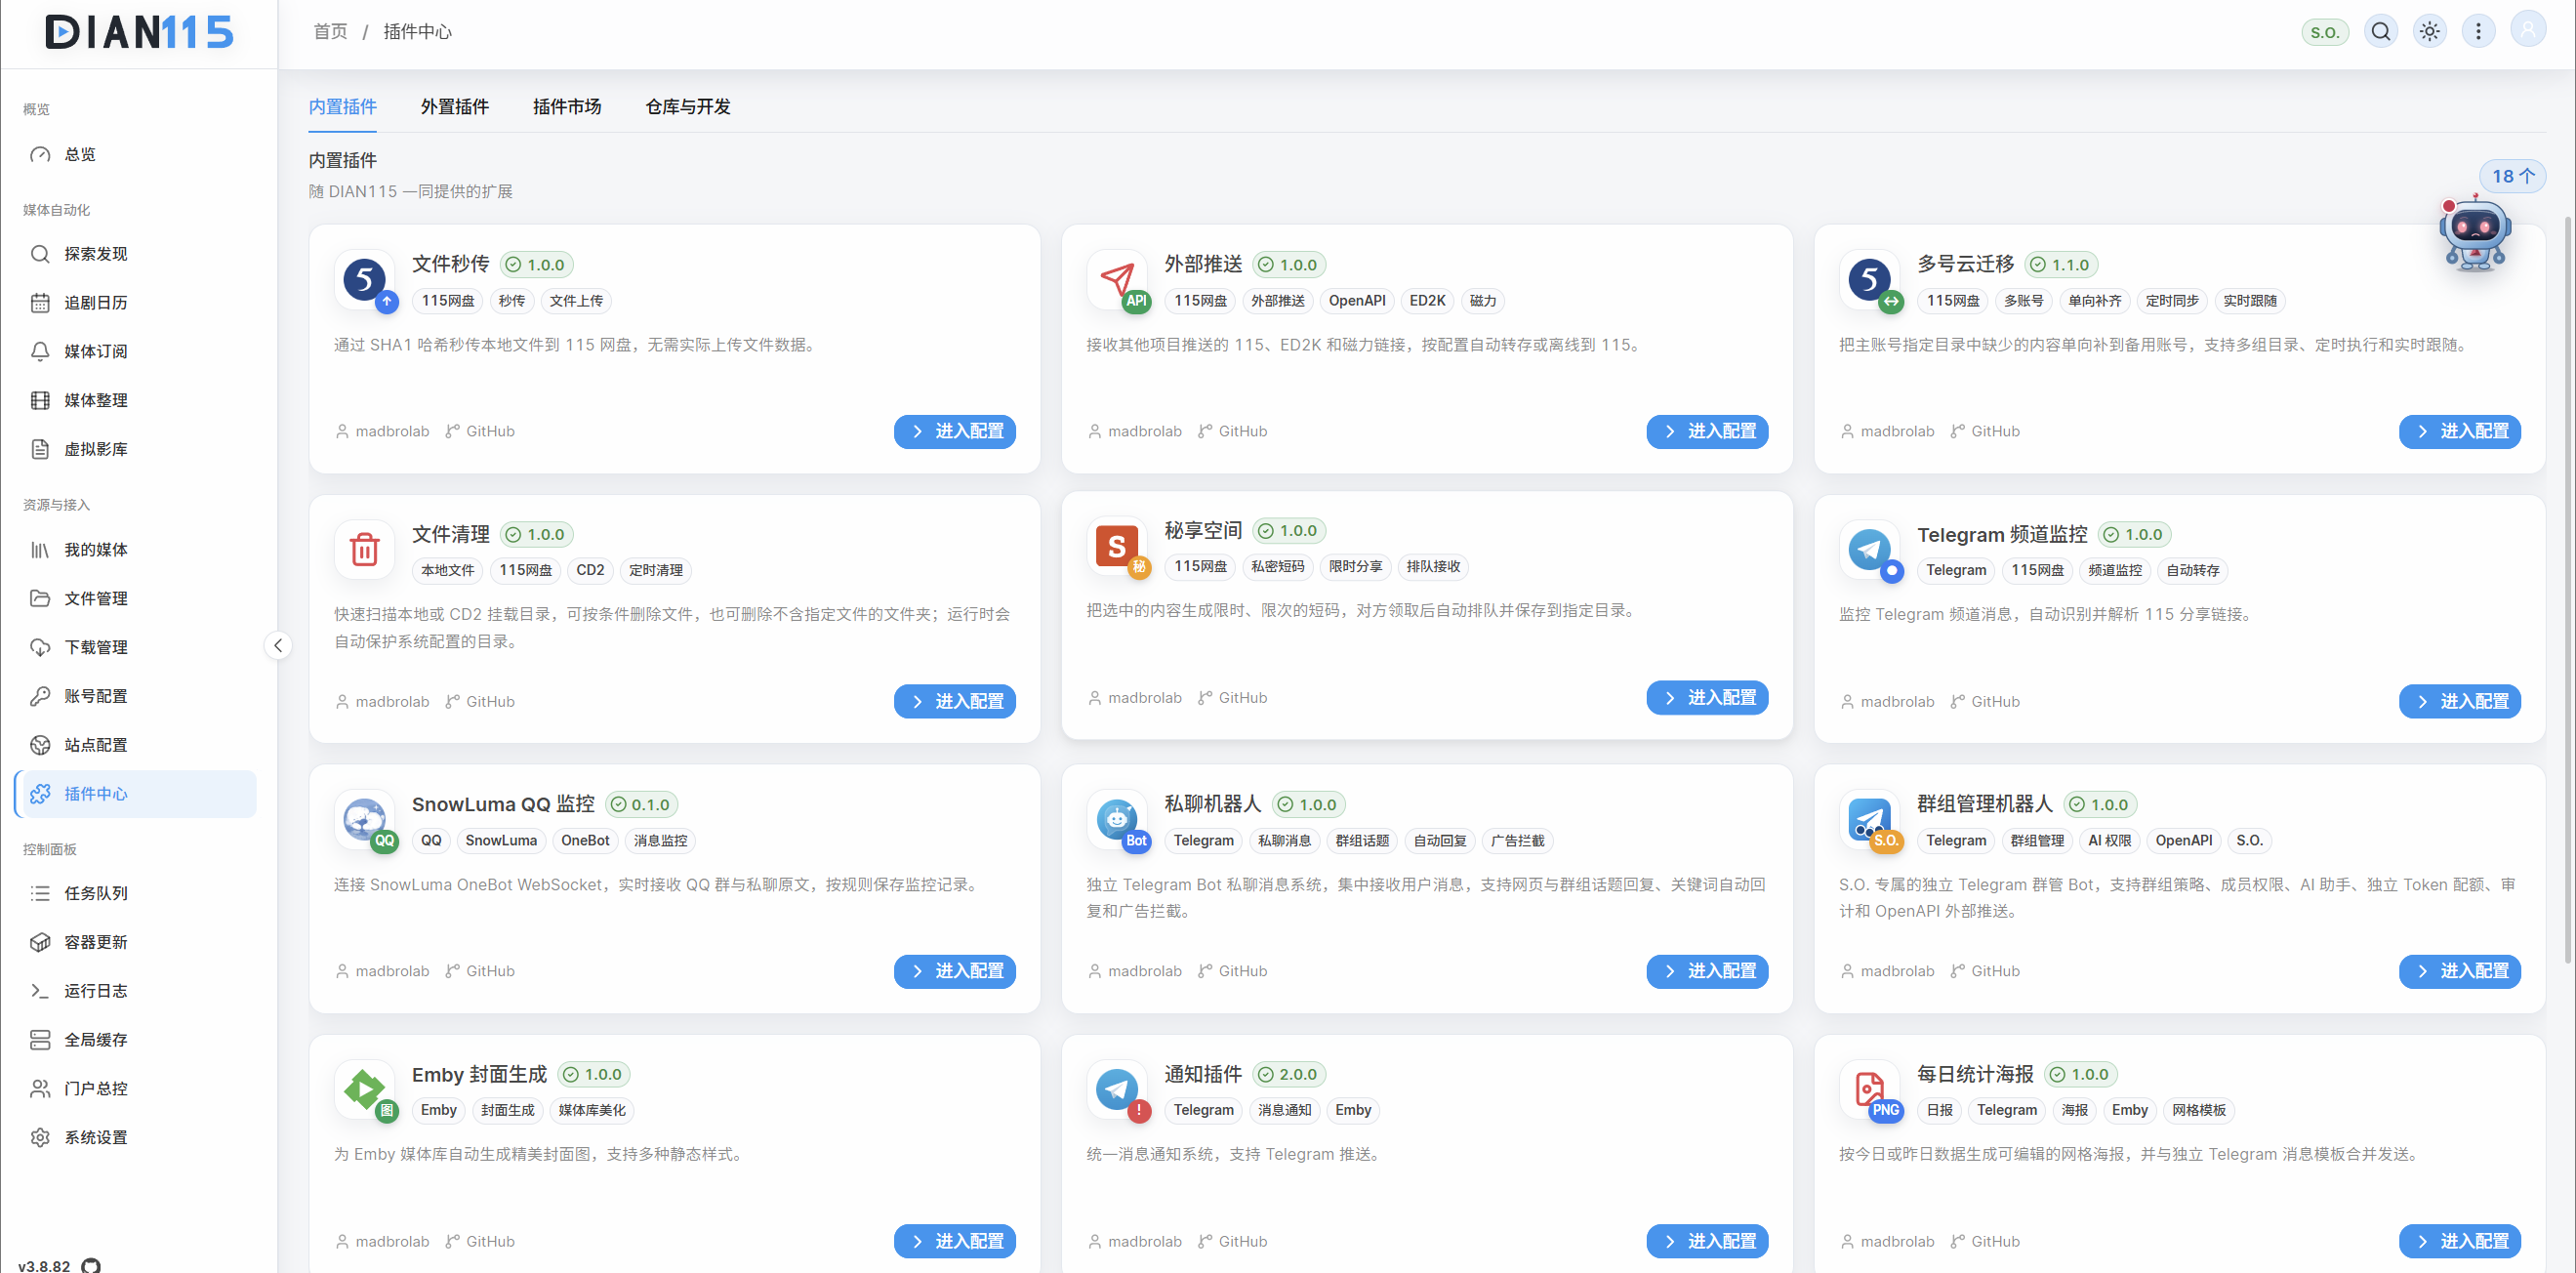Enter configuration for 文件秒传
The height and width of the screenshot is (1273, 2576).
[x=955, y=431]
